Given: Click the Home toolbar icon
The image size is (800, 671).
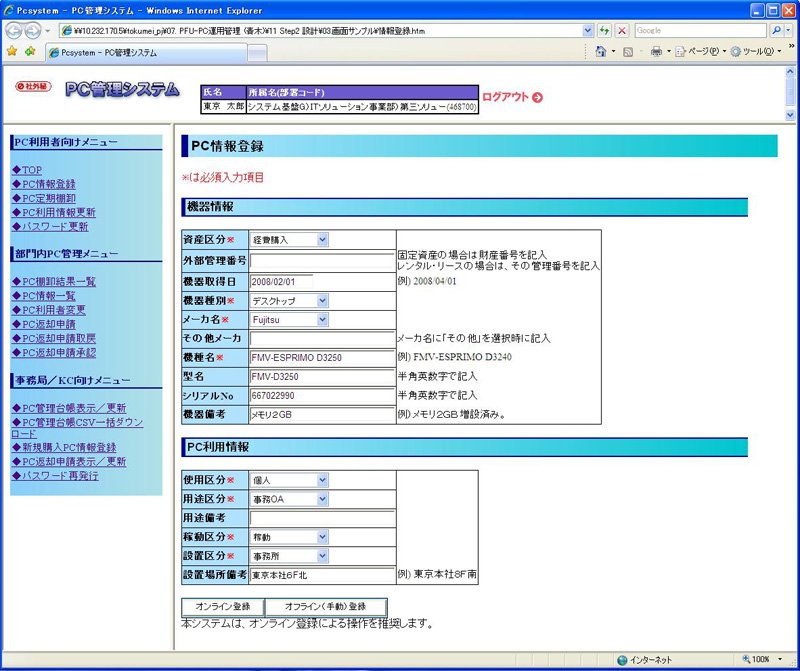Looking at the screenshot, I should (601, 51).
